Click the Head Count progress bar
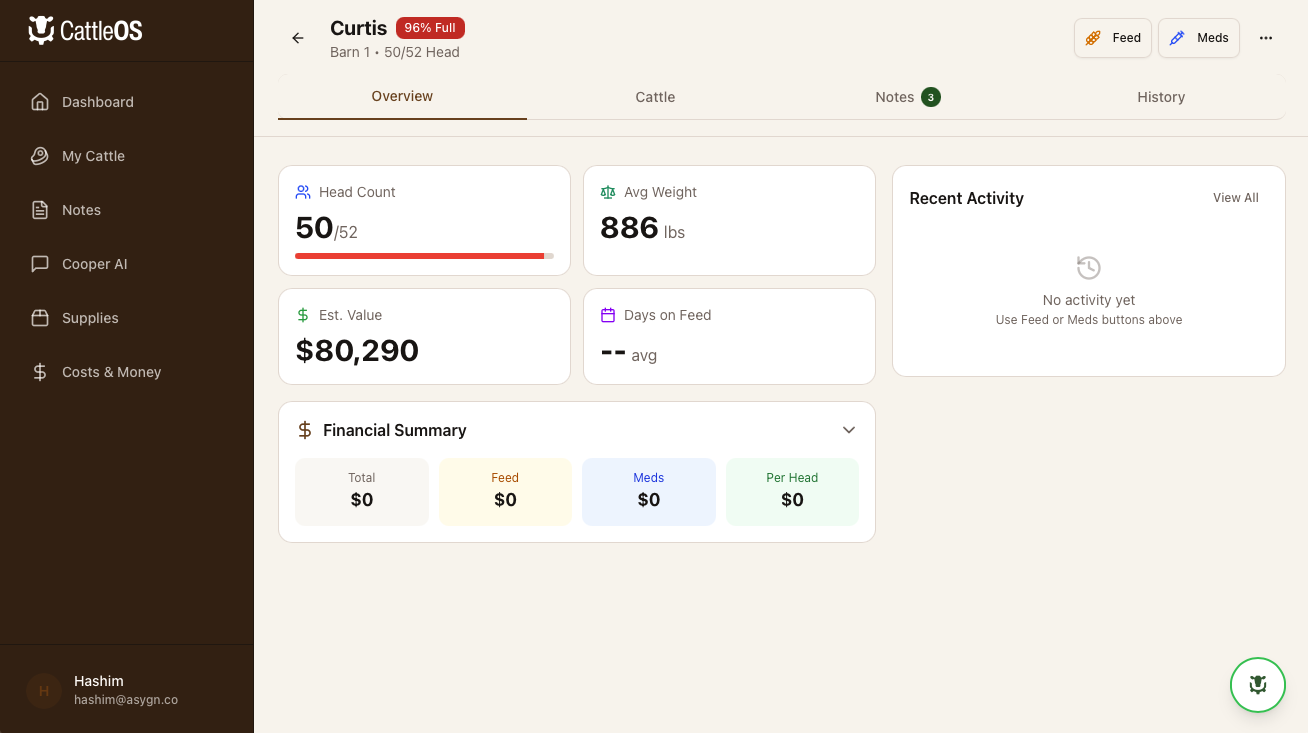 pos(423,255)
